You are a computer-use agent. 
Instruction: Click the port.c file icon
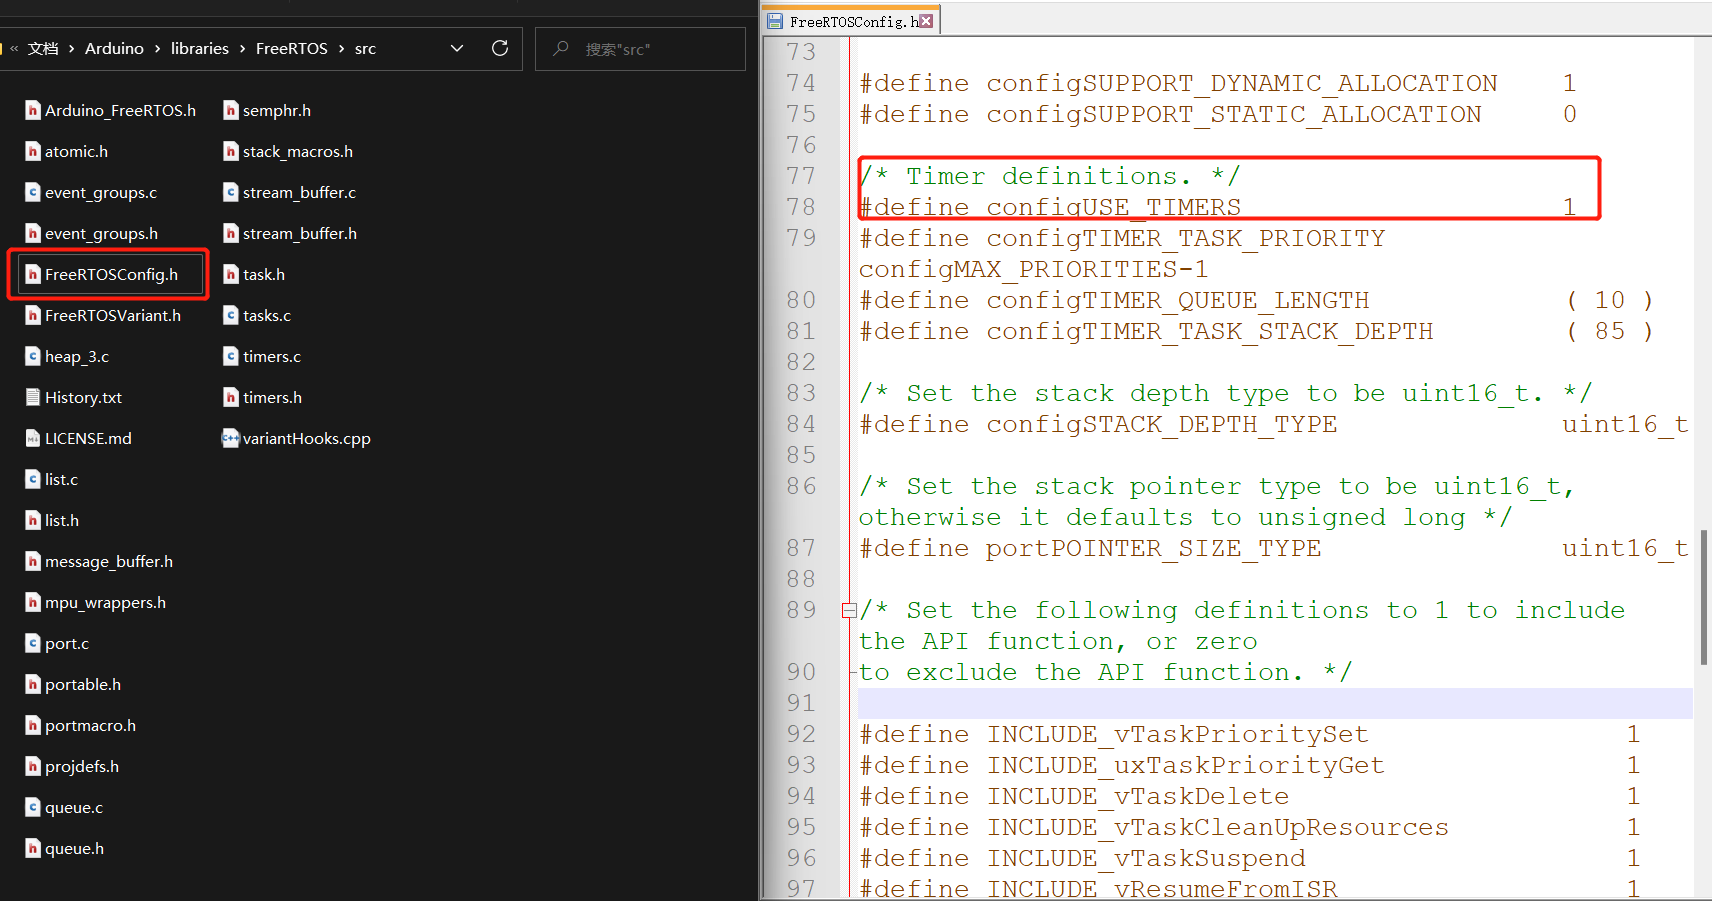point(33,643)
